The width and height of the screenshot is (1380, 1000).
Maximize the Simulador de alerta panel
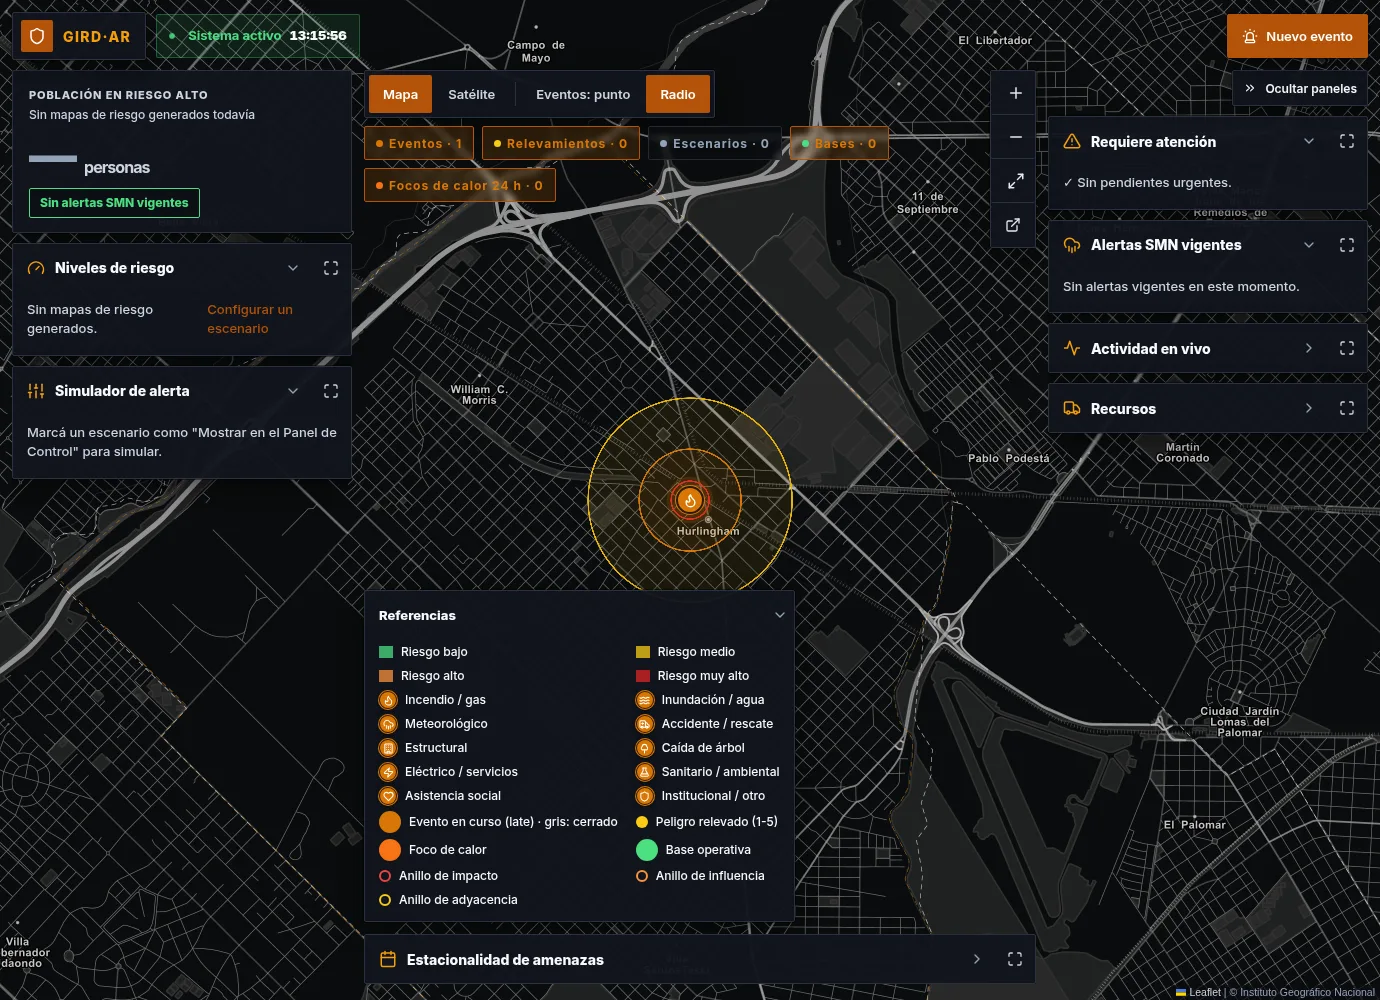click(331, 391)
